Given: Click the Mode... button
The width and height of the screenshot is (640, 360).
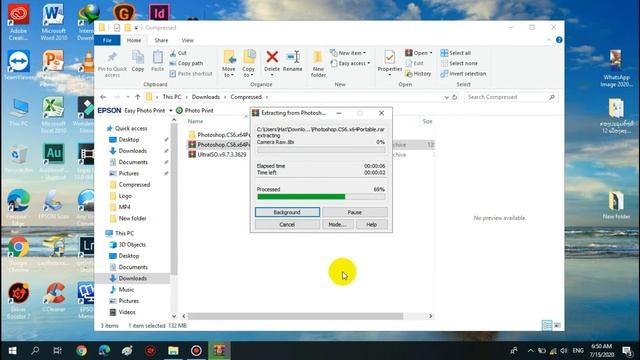Looking at the screenshot, I should [x=338, y=224].
